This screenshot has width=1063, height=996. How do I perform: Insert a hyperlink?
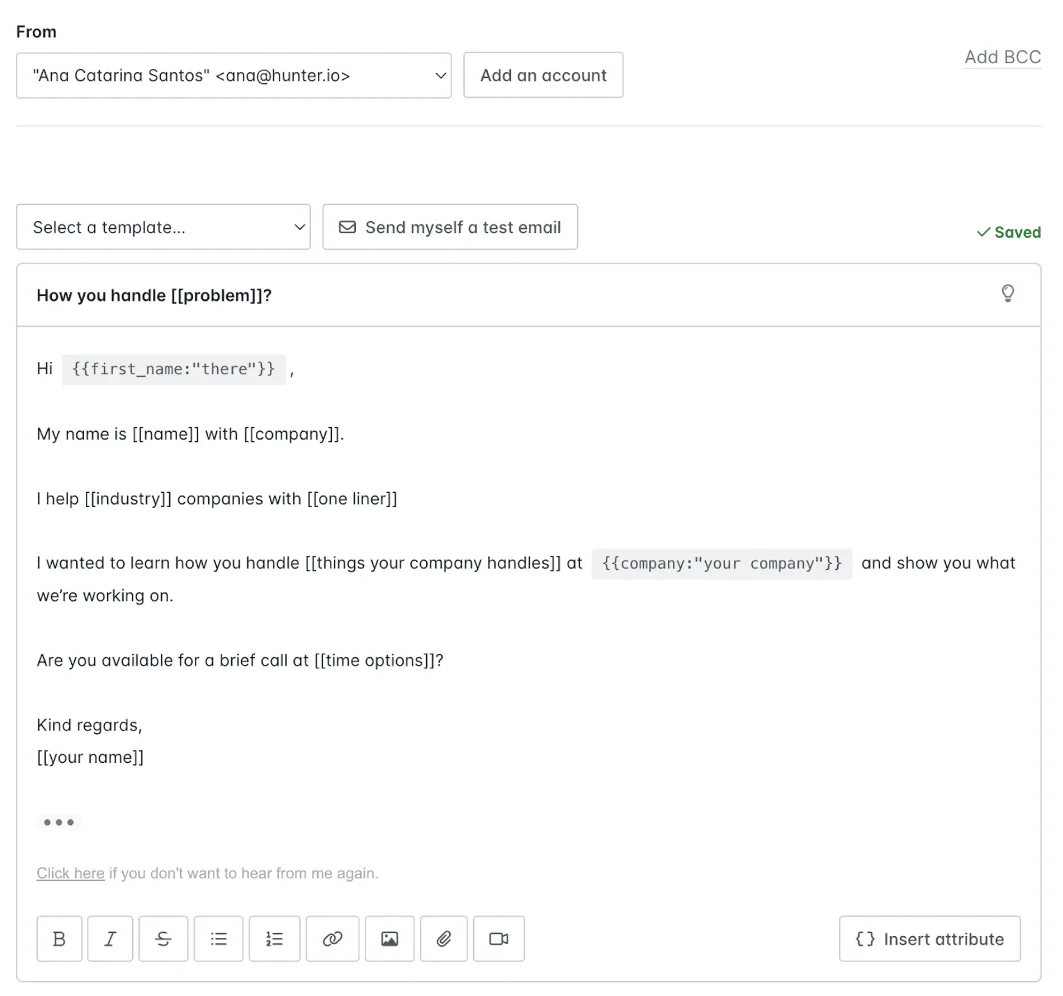tap(332, 938)
